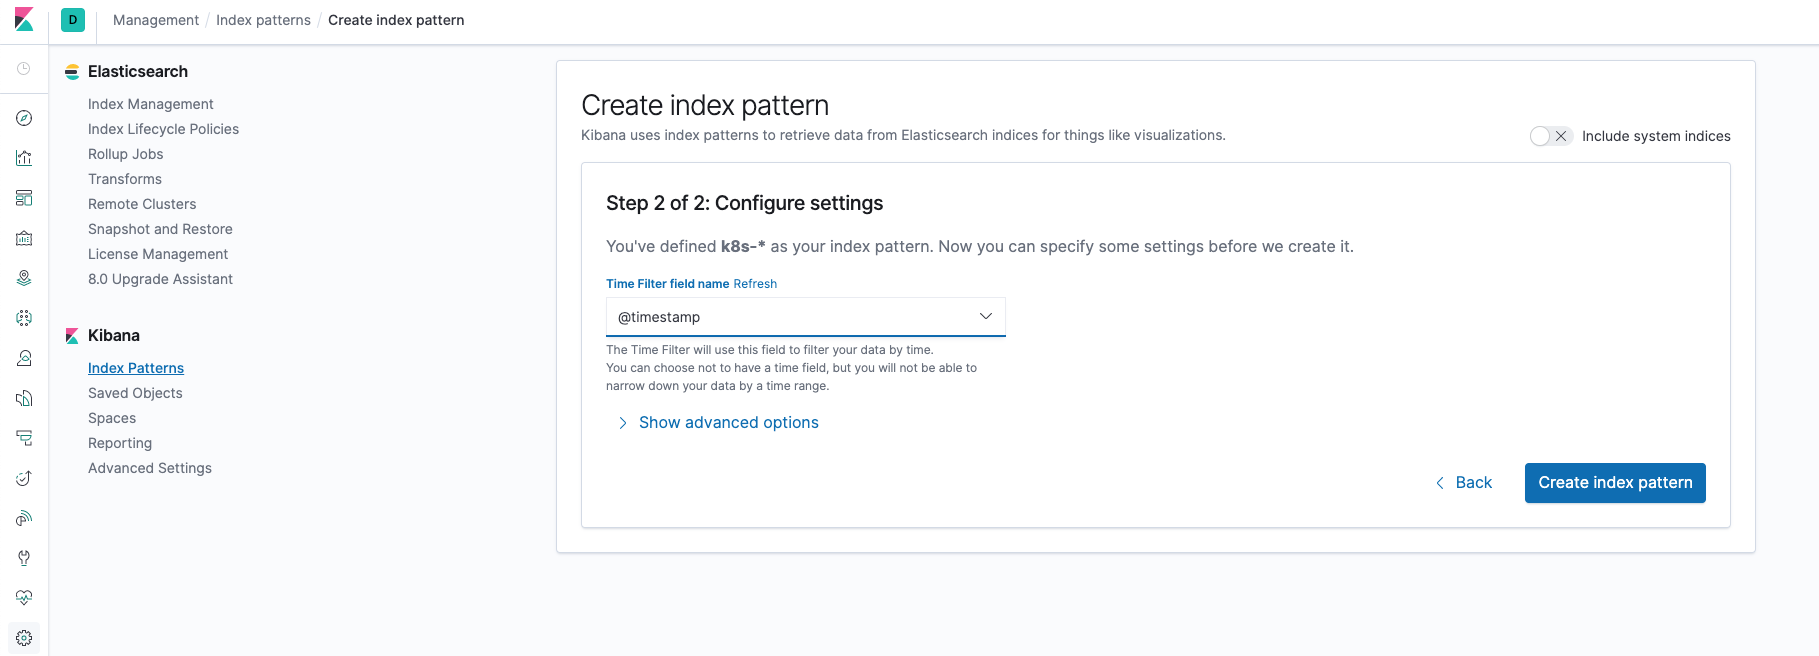Go to Index patterns breadcrumb
The image size is (1819, 656).
(x=263, y=20)
